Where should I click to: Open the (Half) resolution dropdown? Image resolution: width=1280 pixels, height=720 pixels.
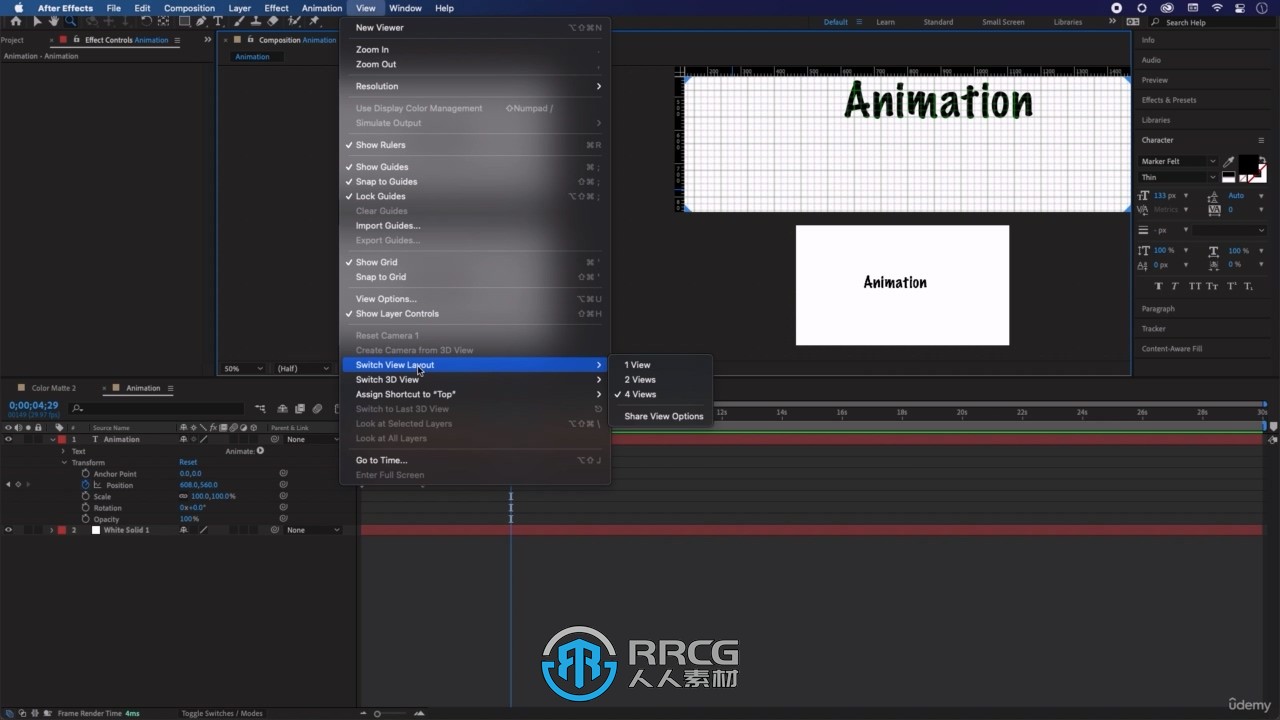pos(303,369)
